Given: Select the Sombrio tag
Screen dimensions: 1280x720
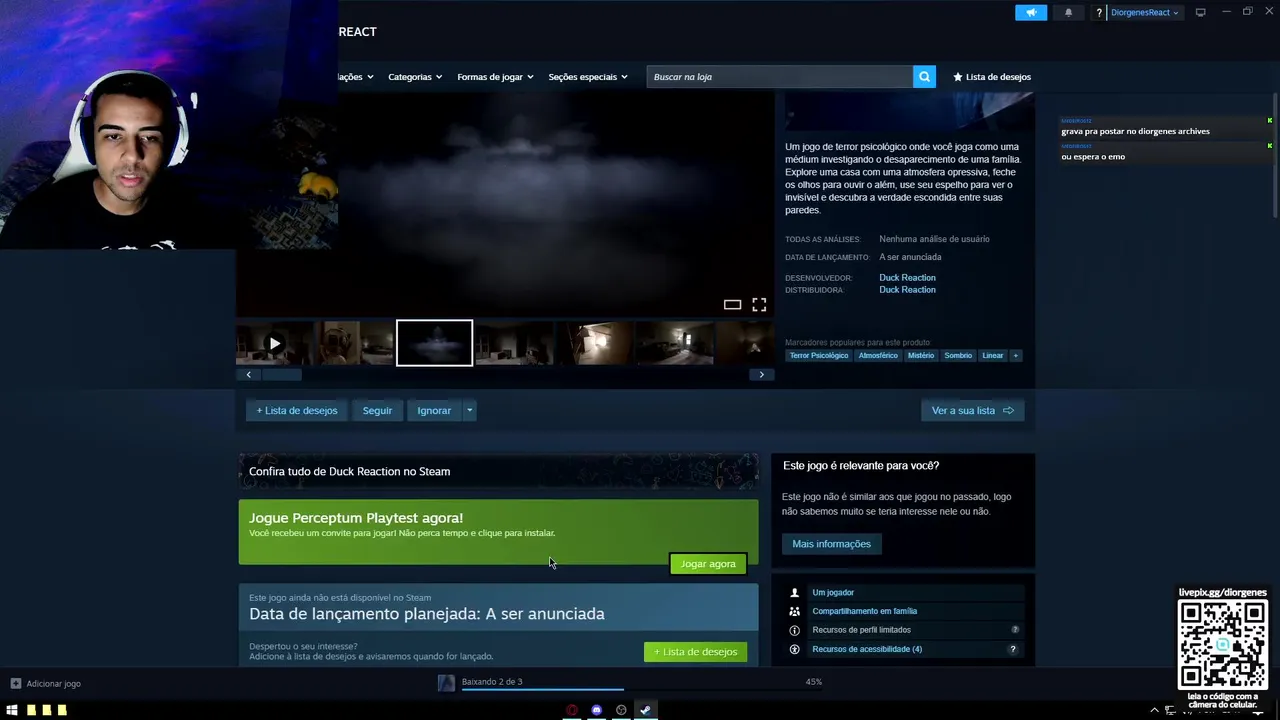Looking at the screenshot, I should [958, 355].
